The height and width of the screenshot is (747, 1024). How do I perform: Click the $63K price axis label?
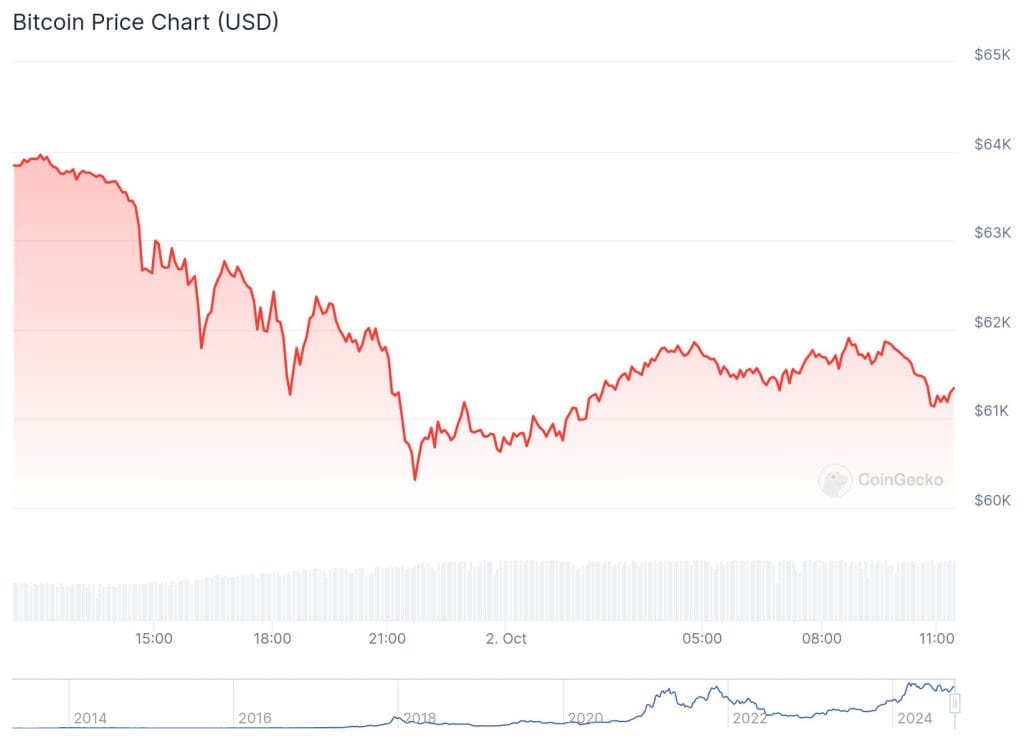tap(992, 233)
